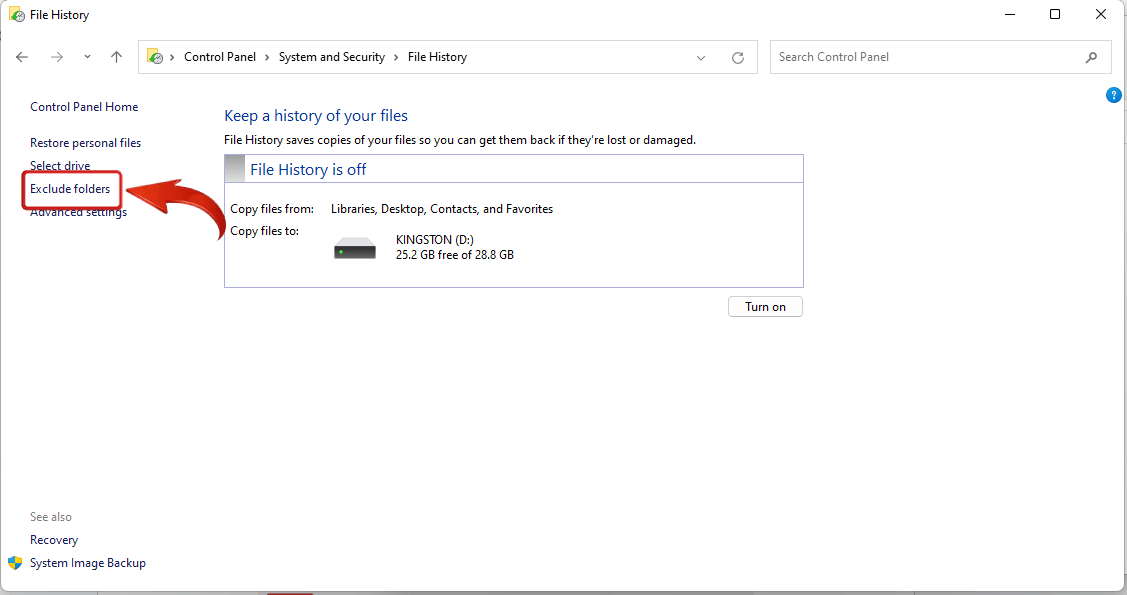Open the address bar history dropdown
1127x595 pixels.
coord(701,57)
